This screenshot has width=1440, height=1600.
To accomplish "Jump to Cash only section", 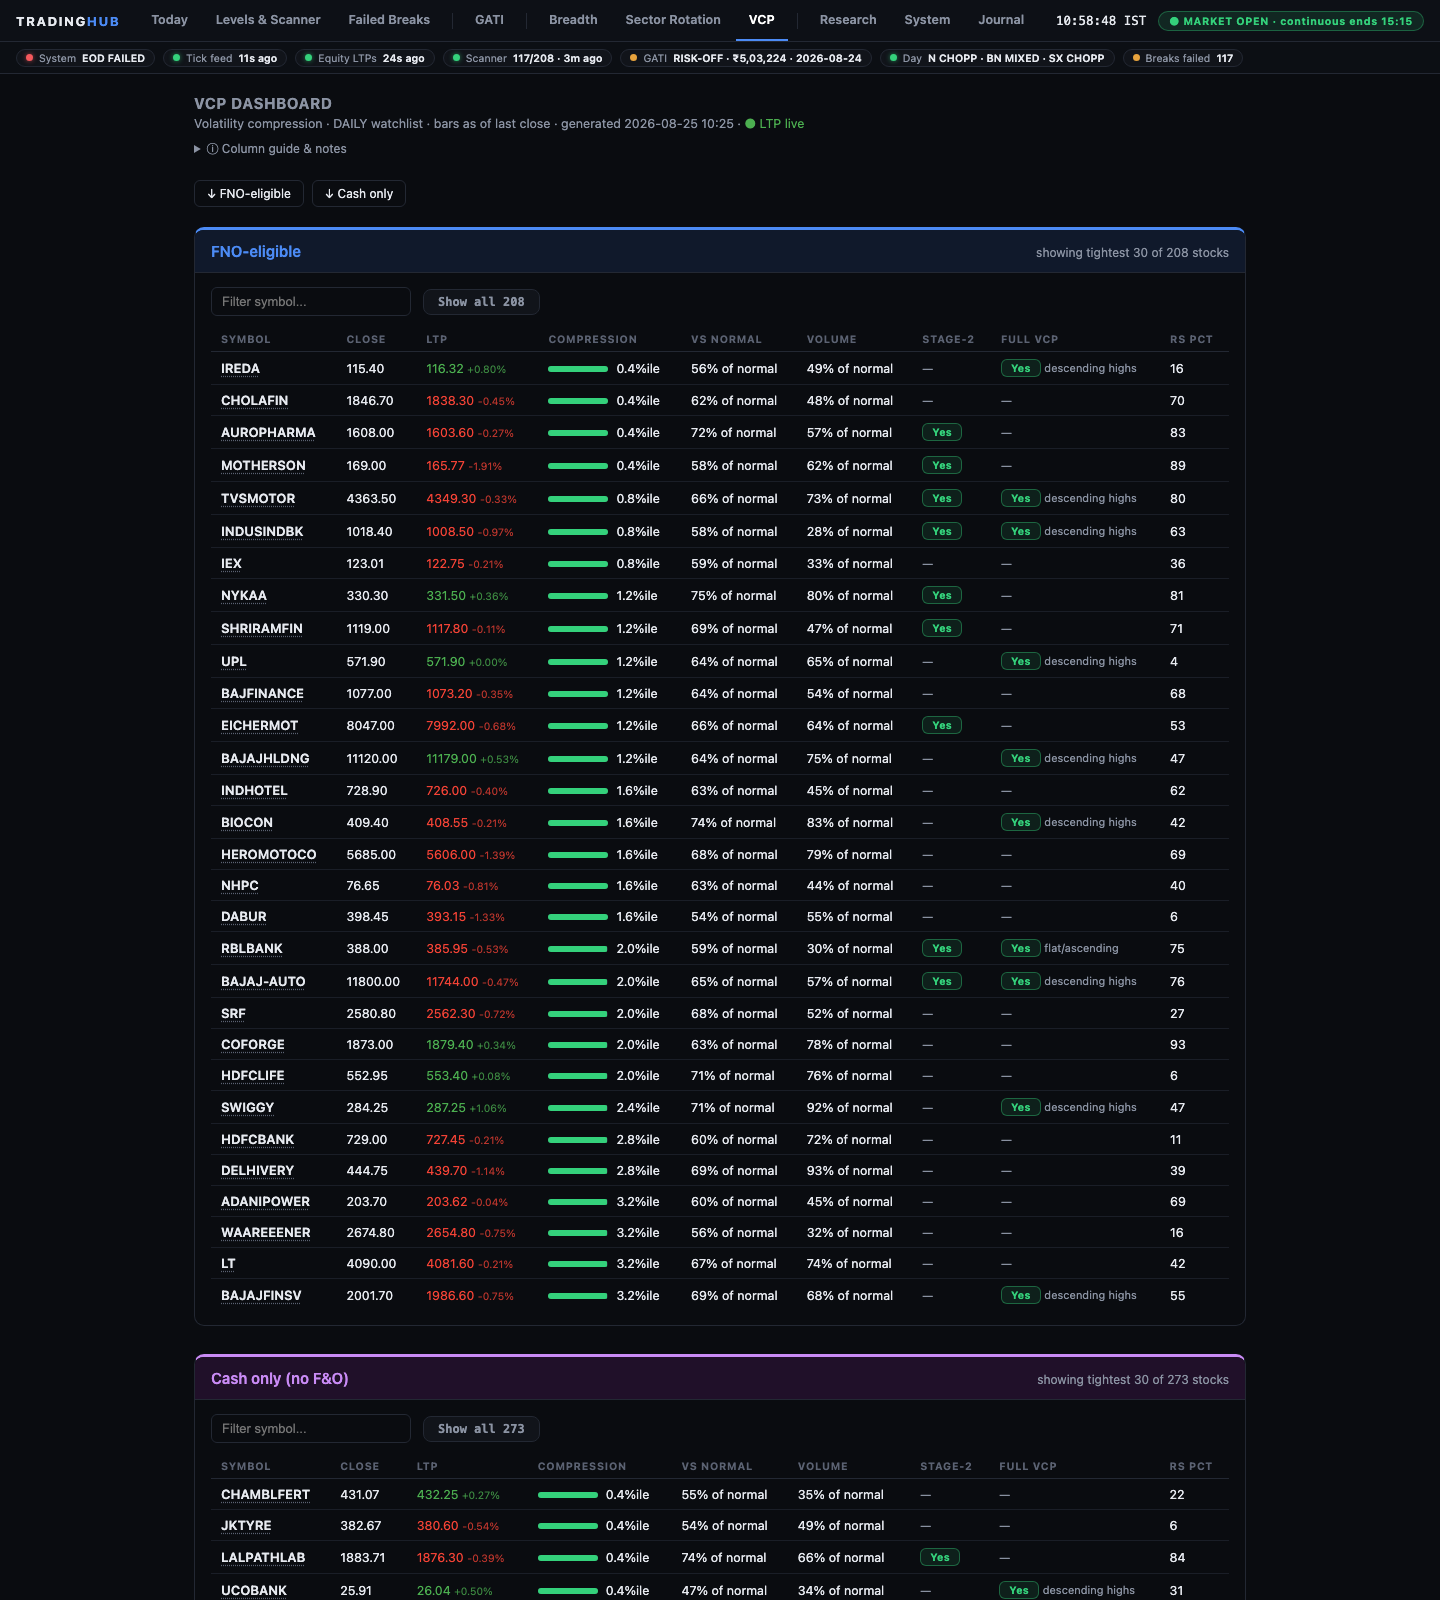I will tap(359, 194).
